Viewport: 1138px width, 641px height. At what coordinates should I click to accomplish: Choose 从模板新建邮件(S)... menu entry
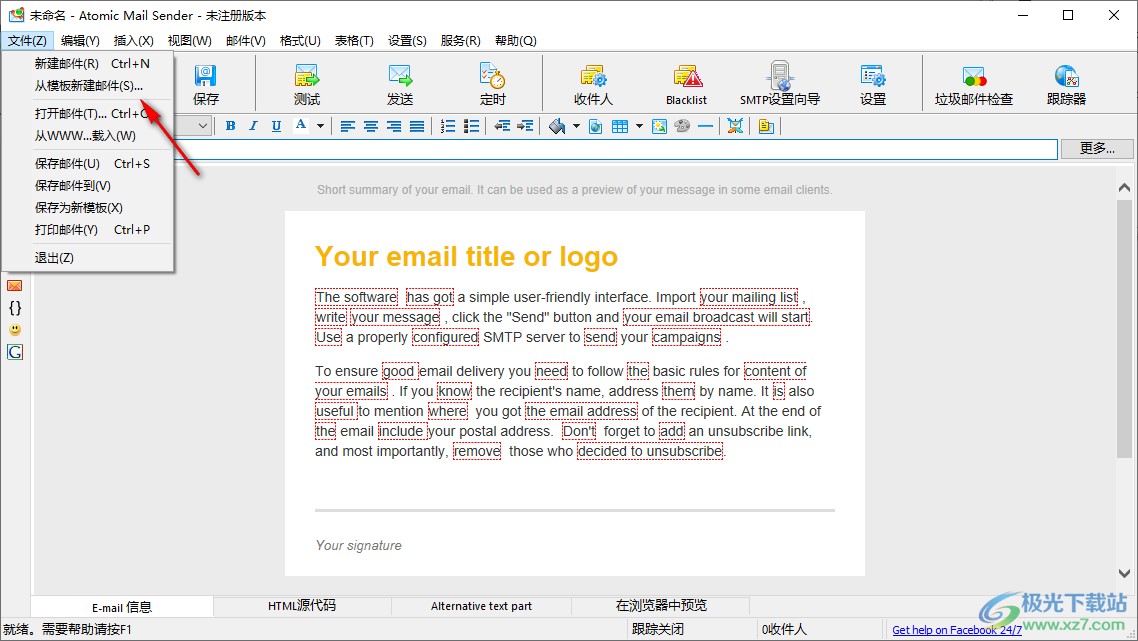pyautogui.click(x=88, y=86)
